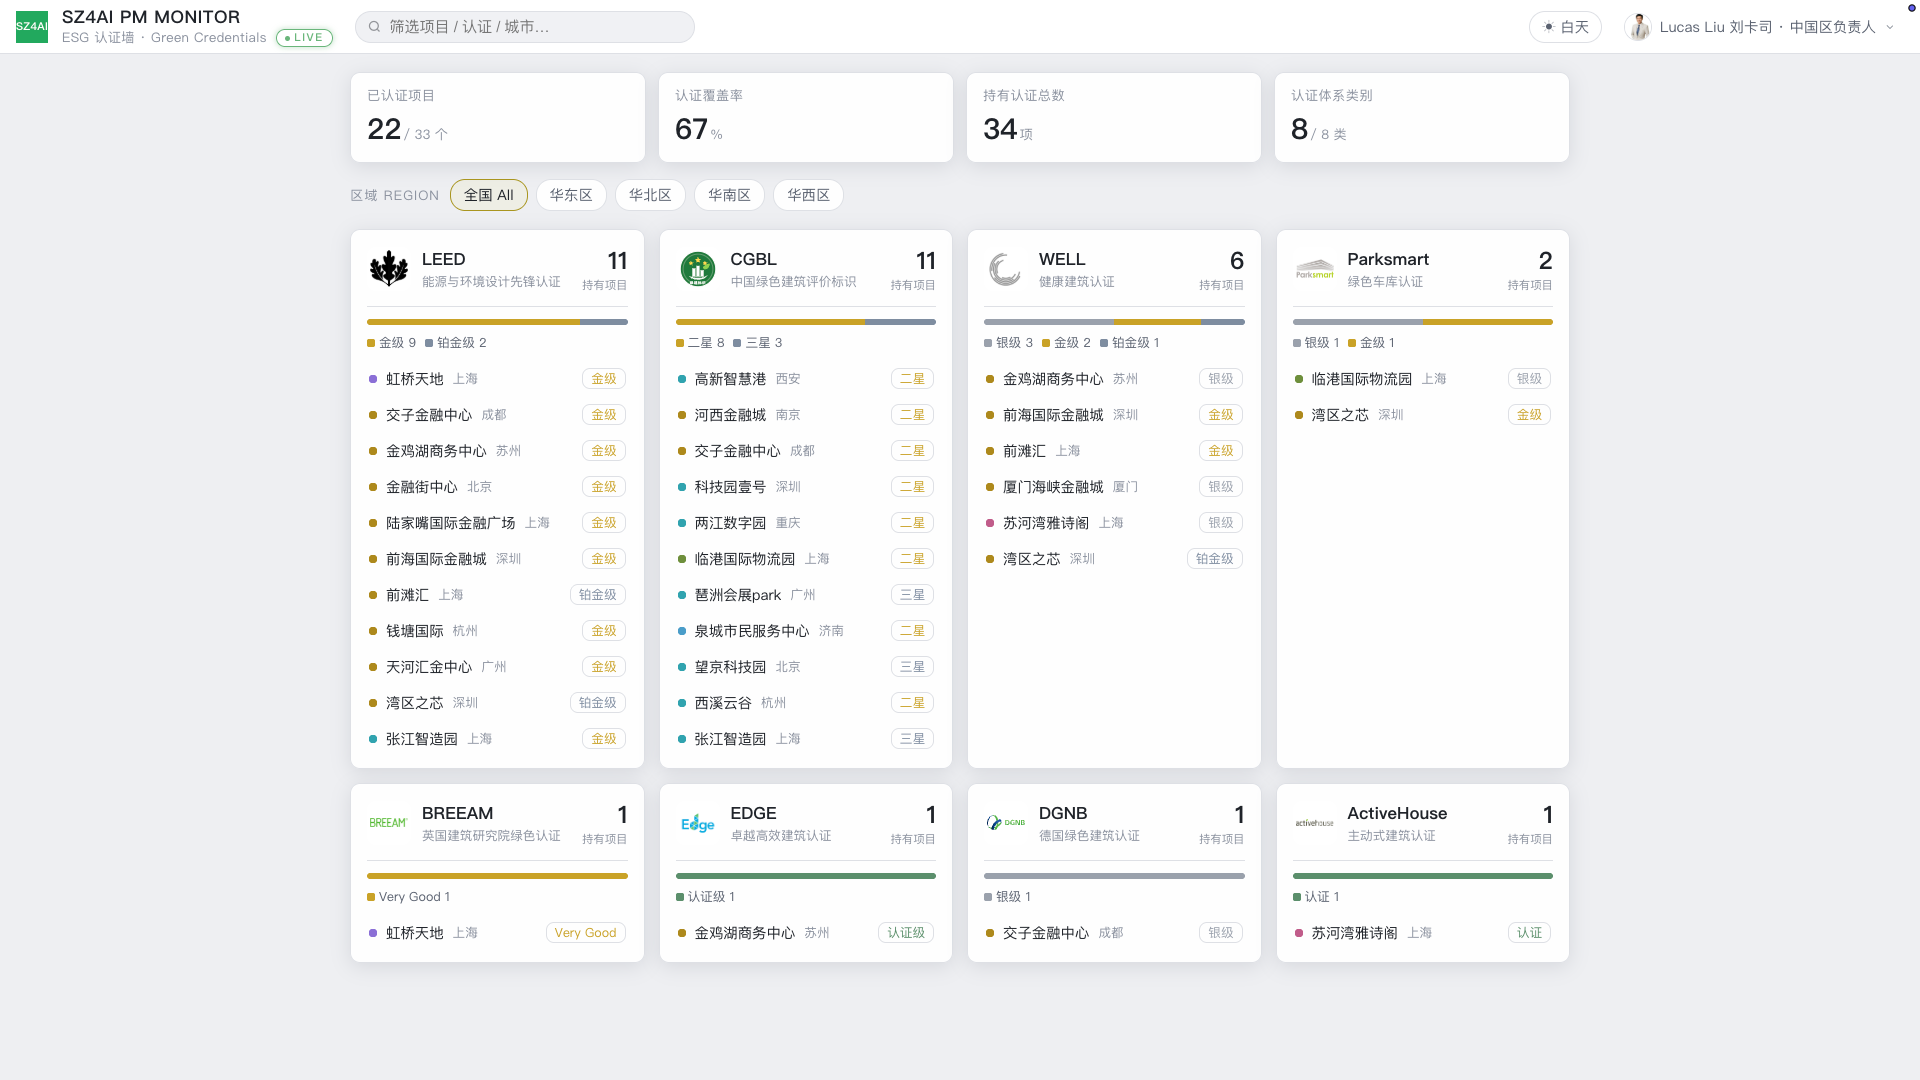The image size is (1920, 1080).
Task: Click the Parksmart logo
Action: 1314,269
